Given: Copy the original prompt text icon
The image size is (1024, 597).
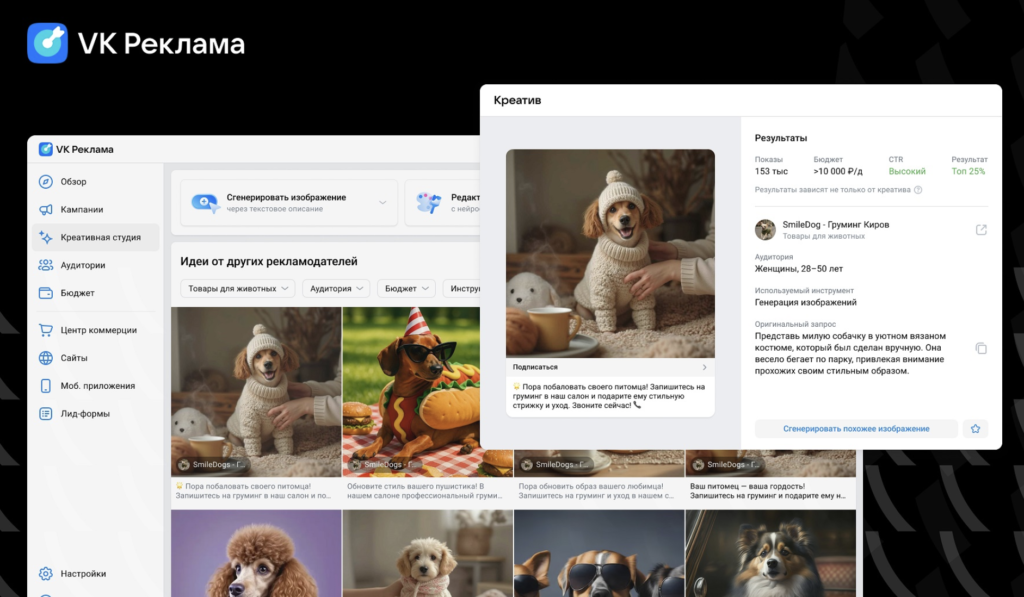Looking at the screenshot, I should coord(981,348).
